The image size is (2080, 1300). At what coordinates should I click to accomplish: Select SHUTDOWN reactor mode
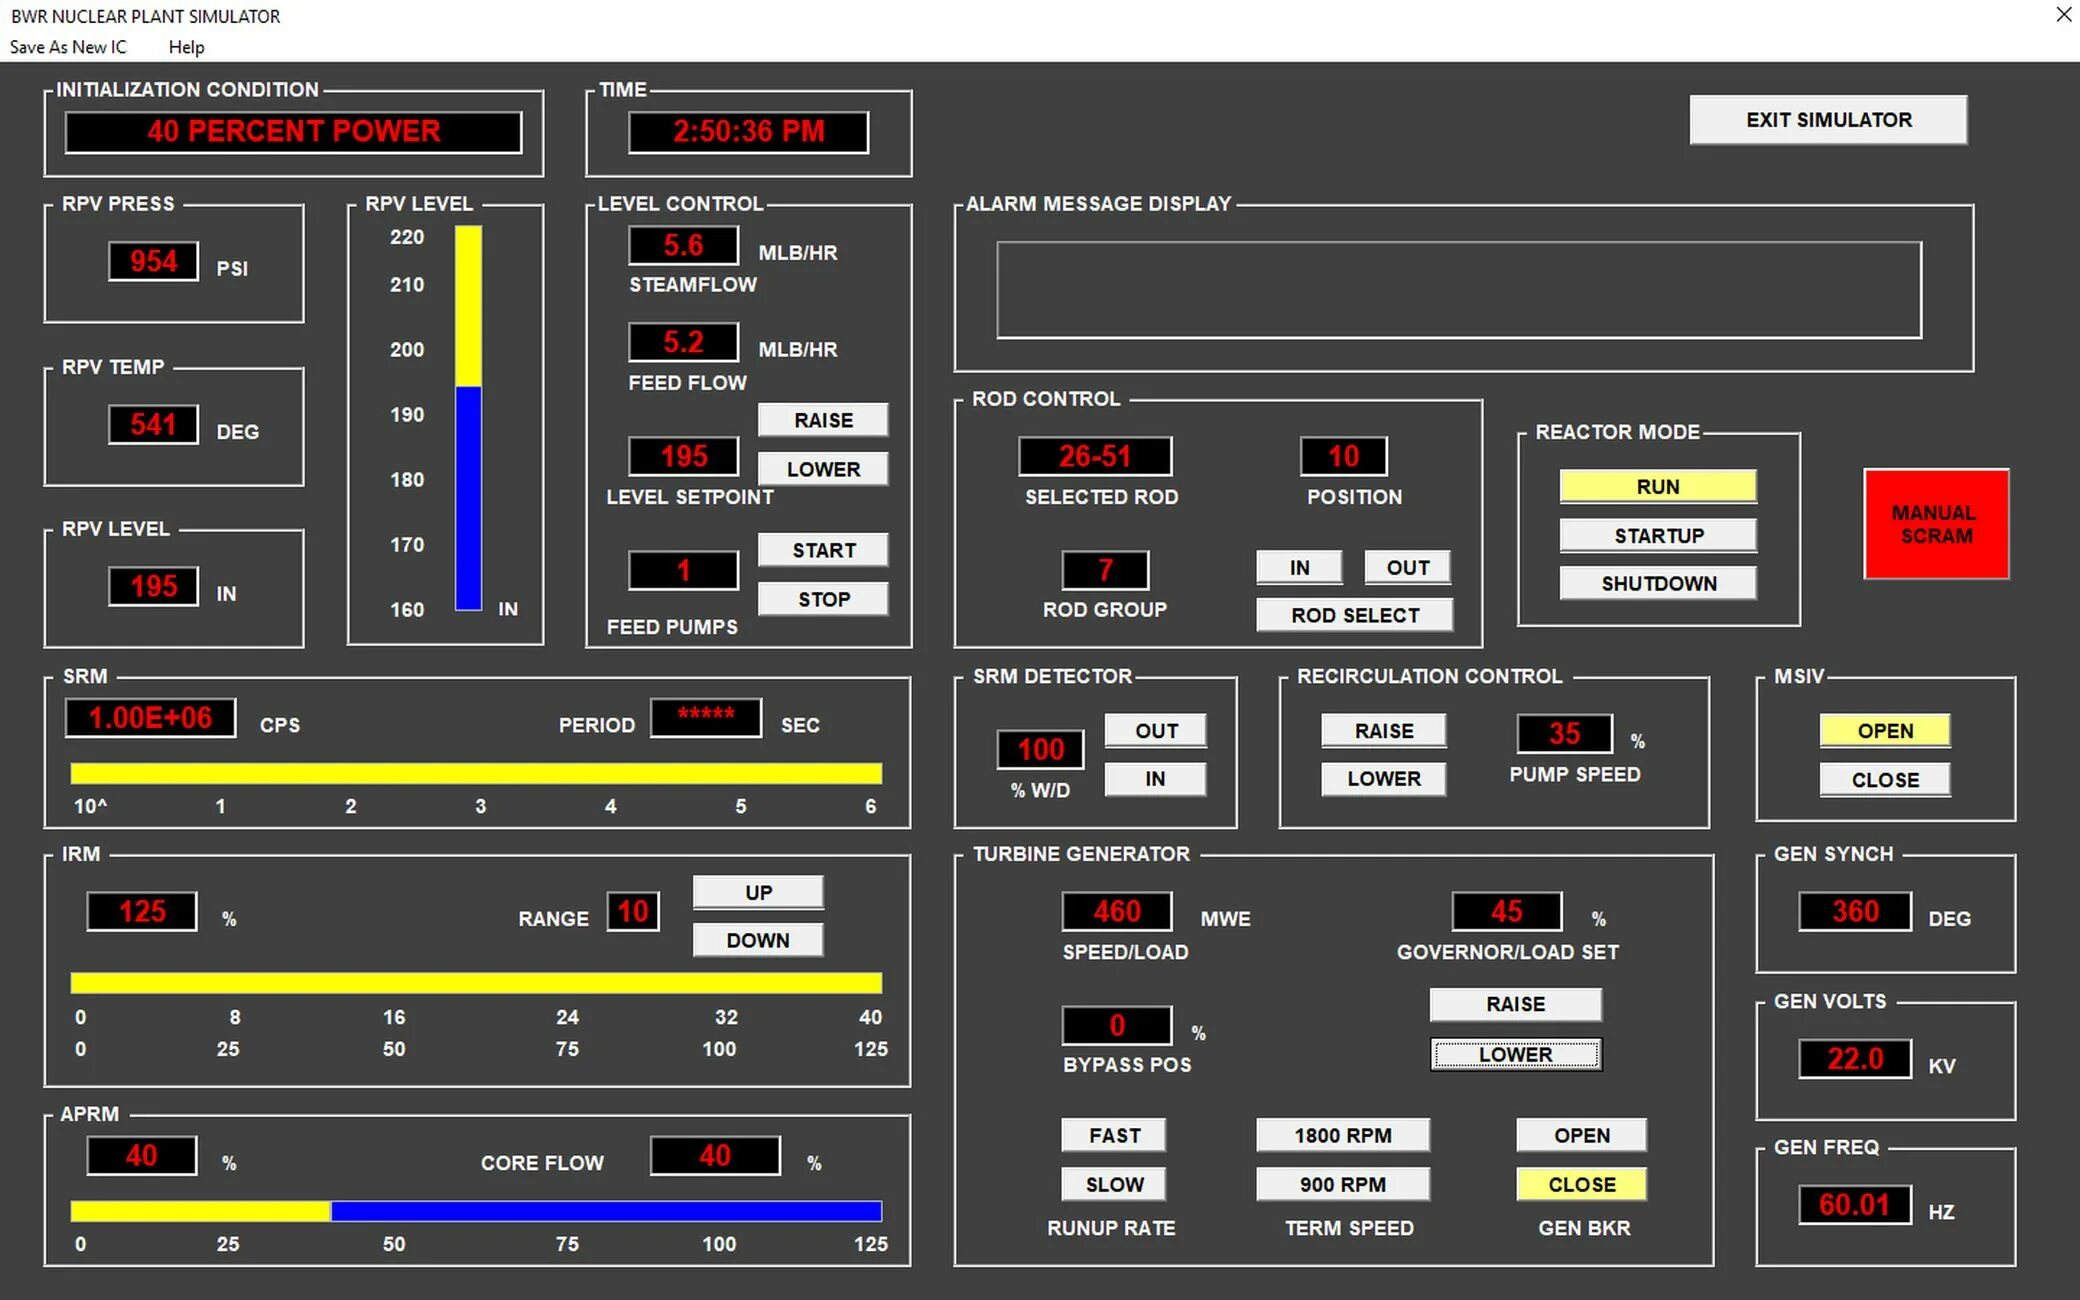click(x=1657, y=583)
